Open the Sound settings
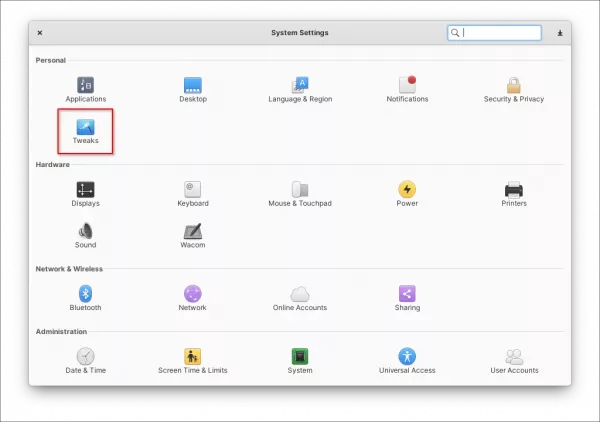 (85, 236)
